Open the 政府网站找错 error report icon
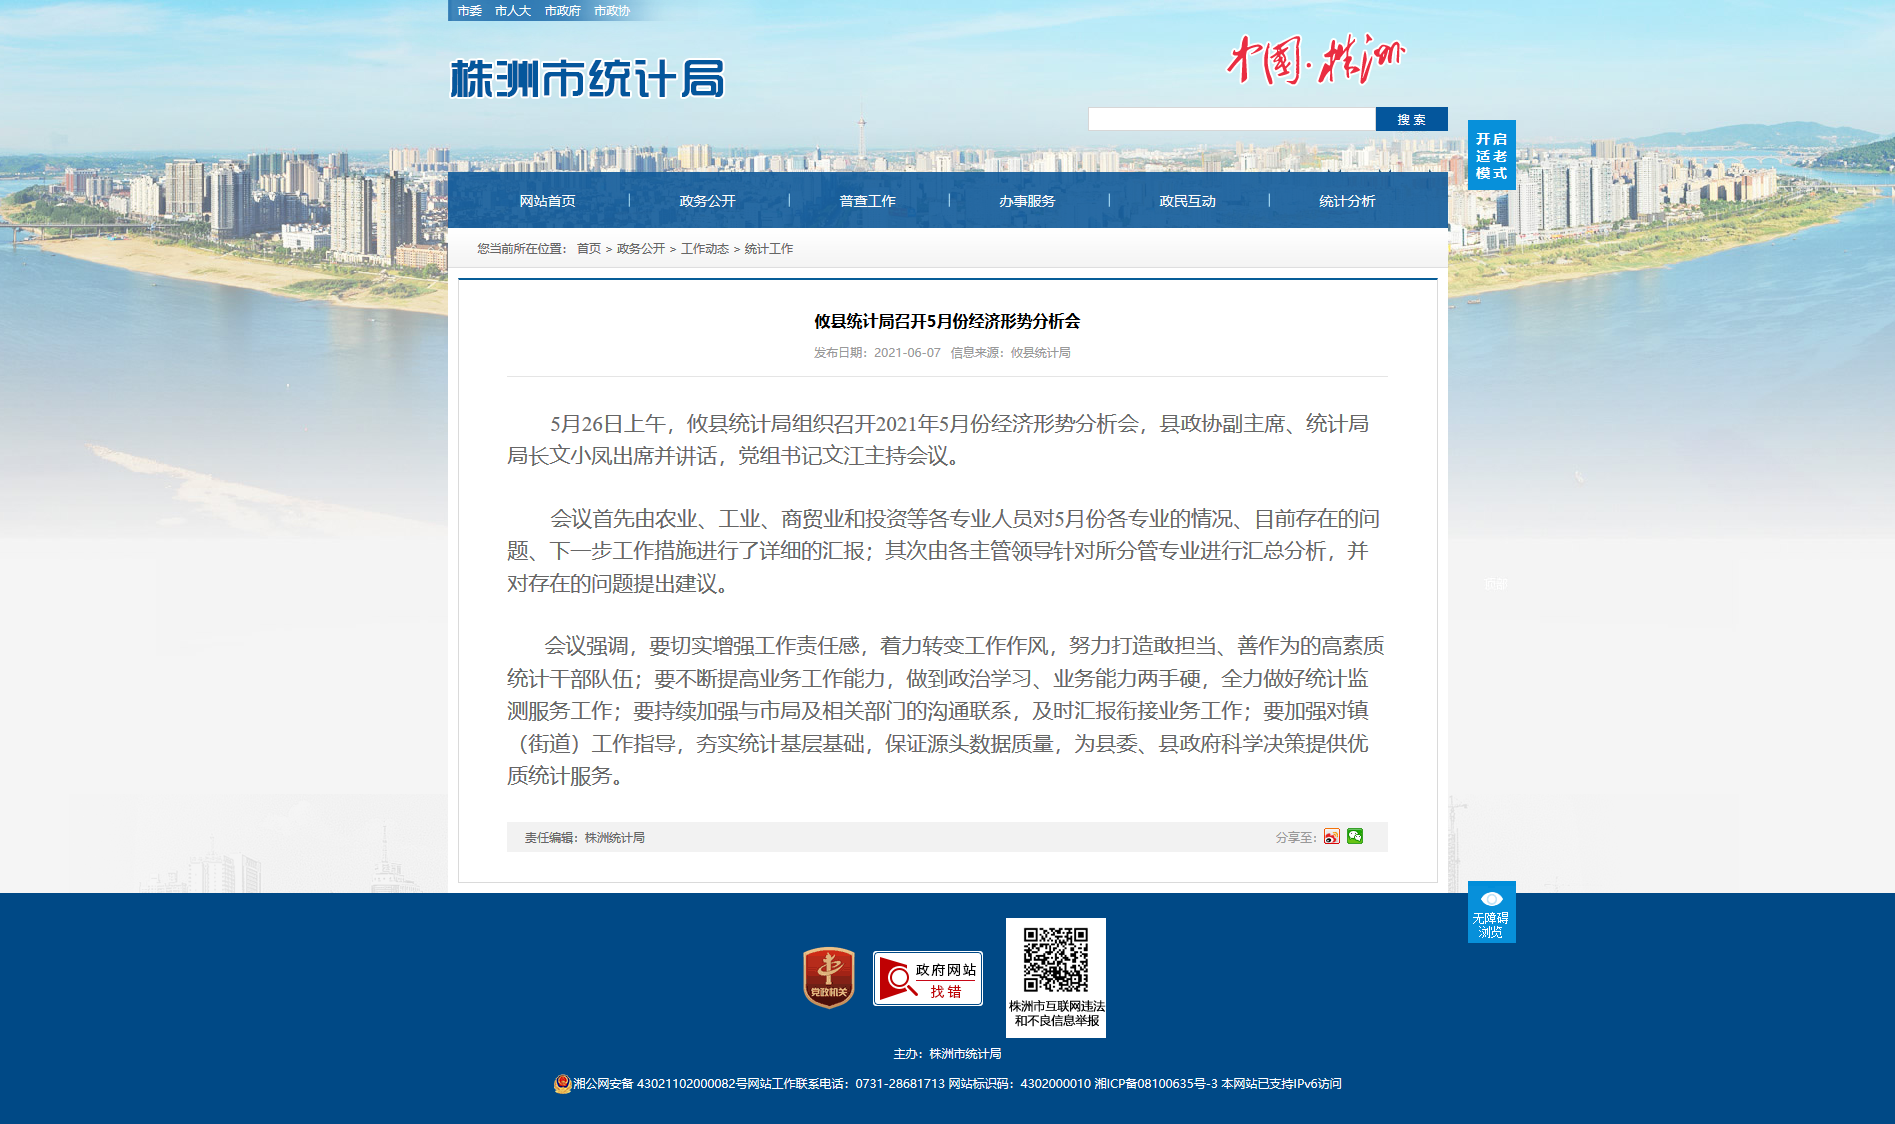Screen dimensions: 1895x1124 coord(927,978)
